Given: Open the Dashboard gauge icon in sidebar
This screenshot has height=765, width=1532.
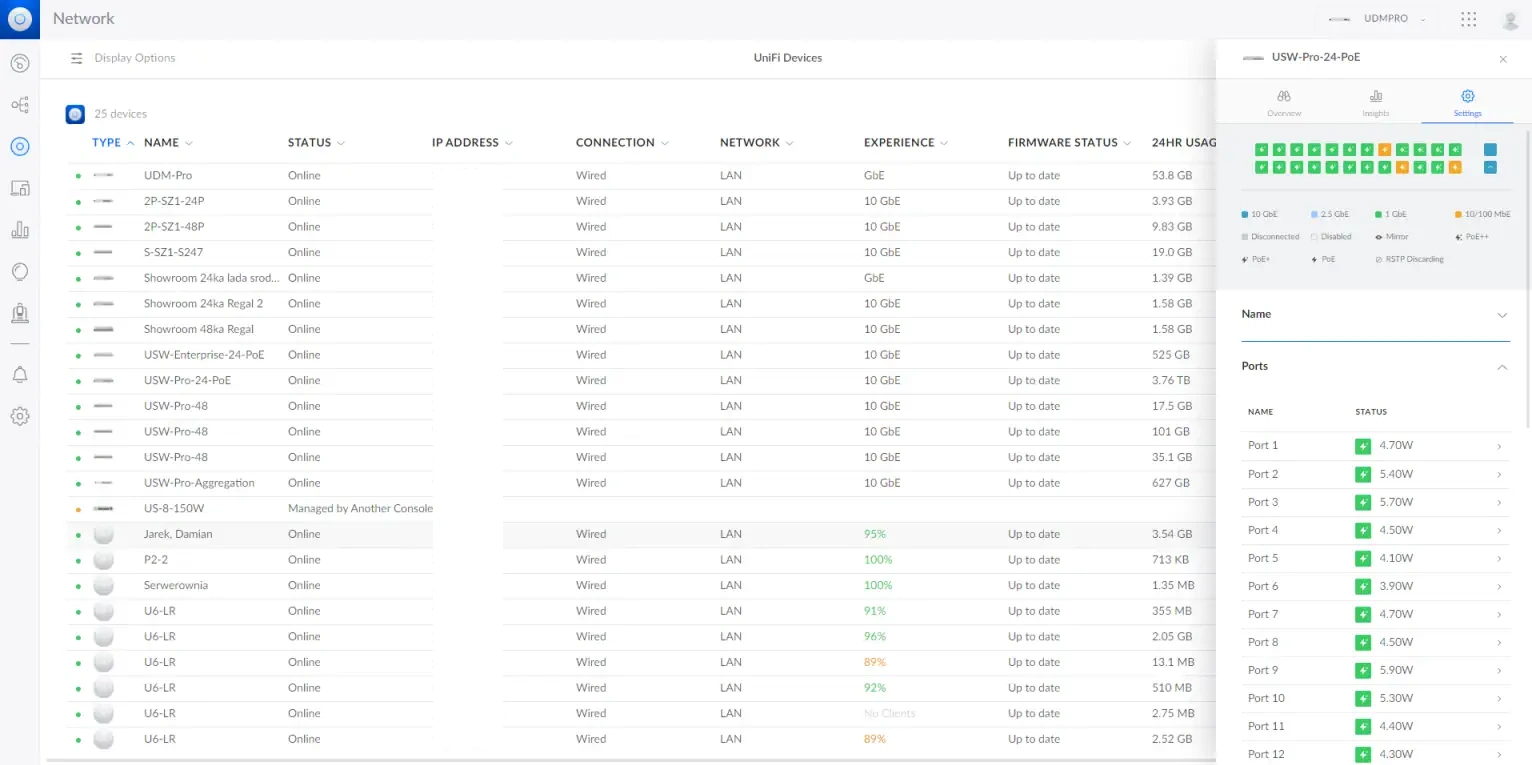Looking at the screenshot, I should tap(20, 64).
